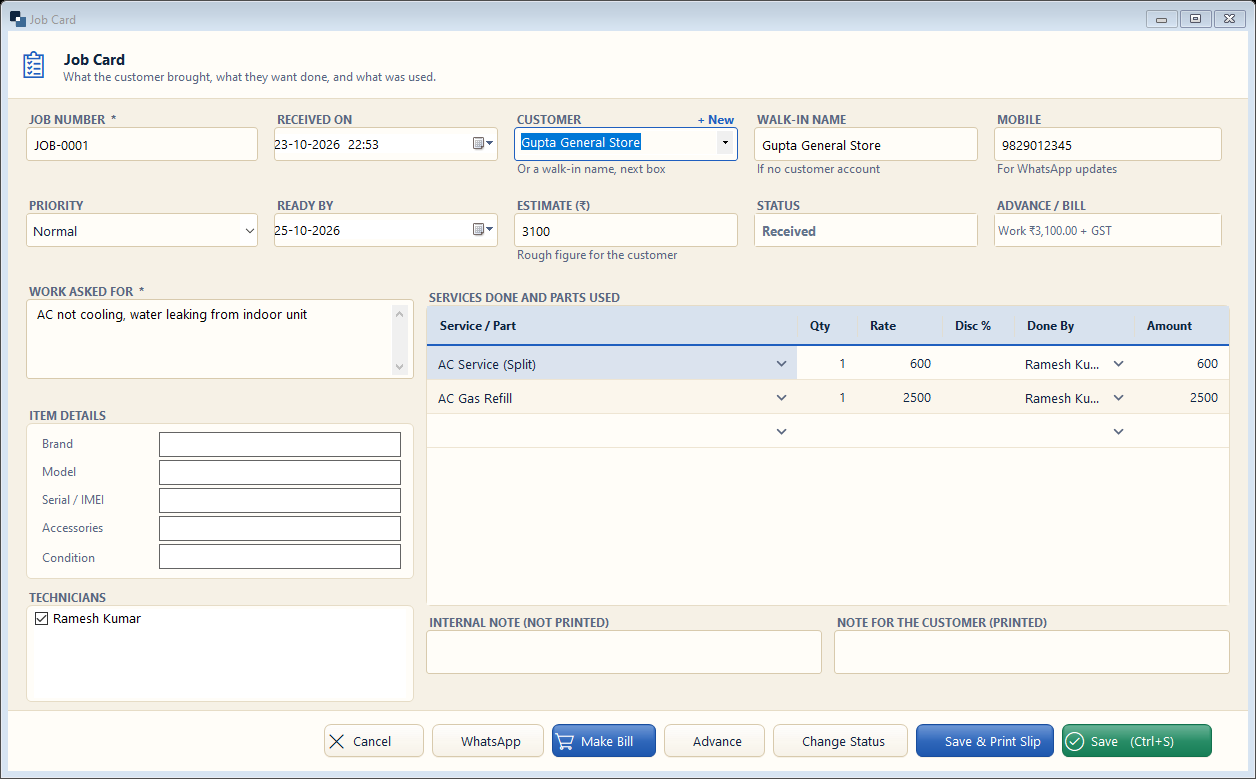Focus the Brand input field
Viewport: 1256px width, 779px height.
(280, 444)
